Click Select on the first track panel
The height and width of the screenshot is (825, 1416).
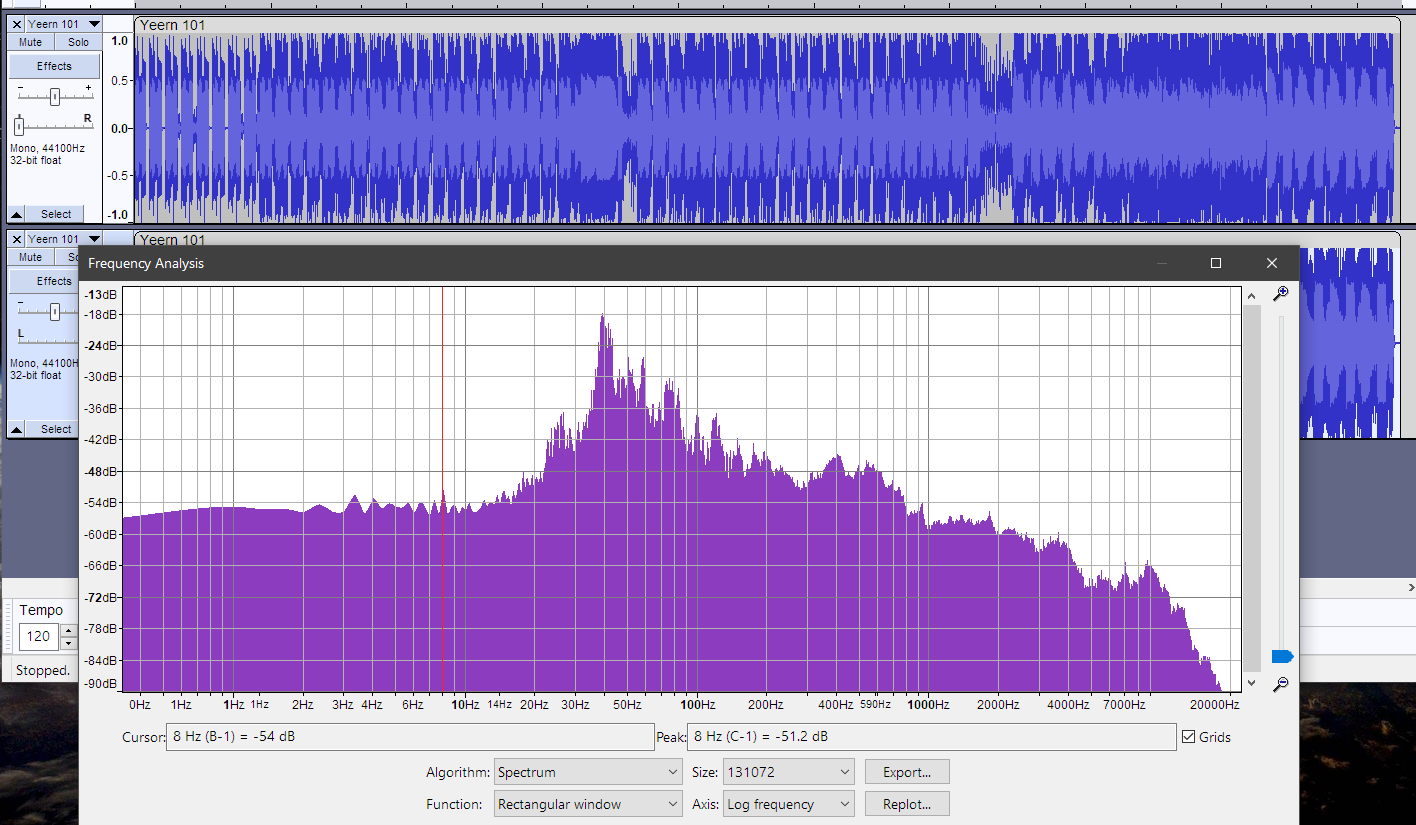click(x=56, y=214)
